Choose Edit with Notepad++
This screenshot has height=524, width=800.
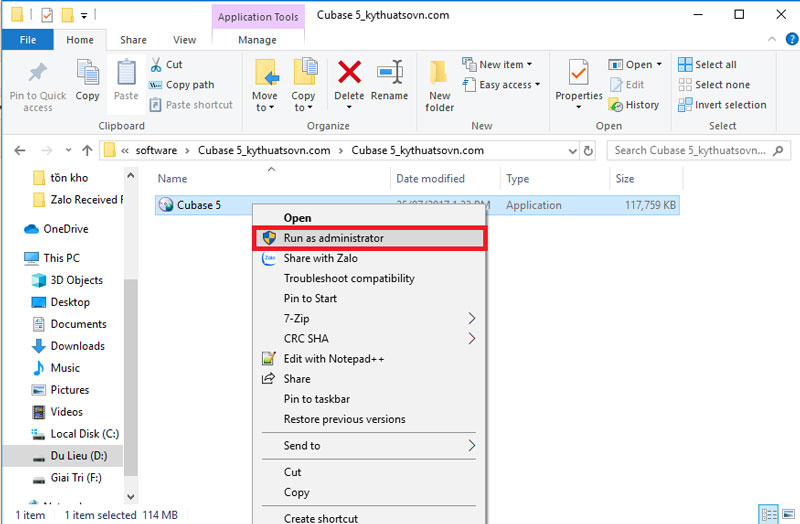[x=370, y=359]
